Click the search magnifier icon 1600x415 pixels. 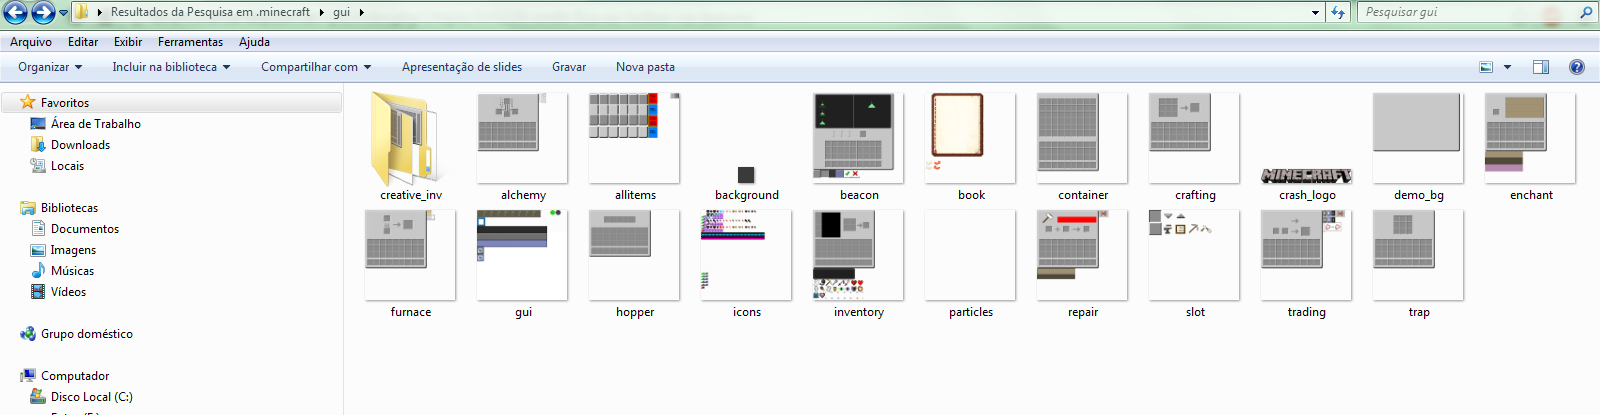pos(1586,12)
